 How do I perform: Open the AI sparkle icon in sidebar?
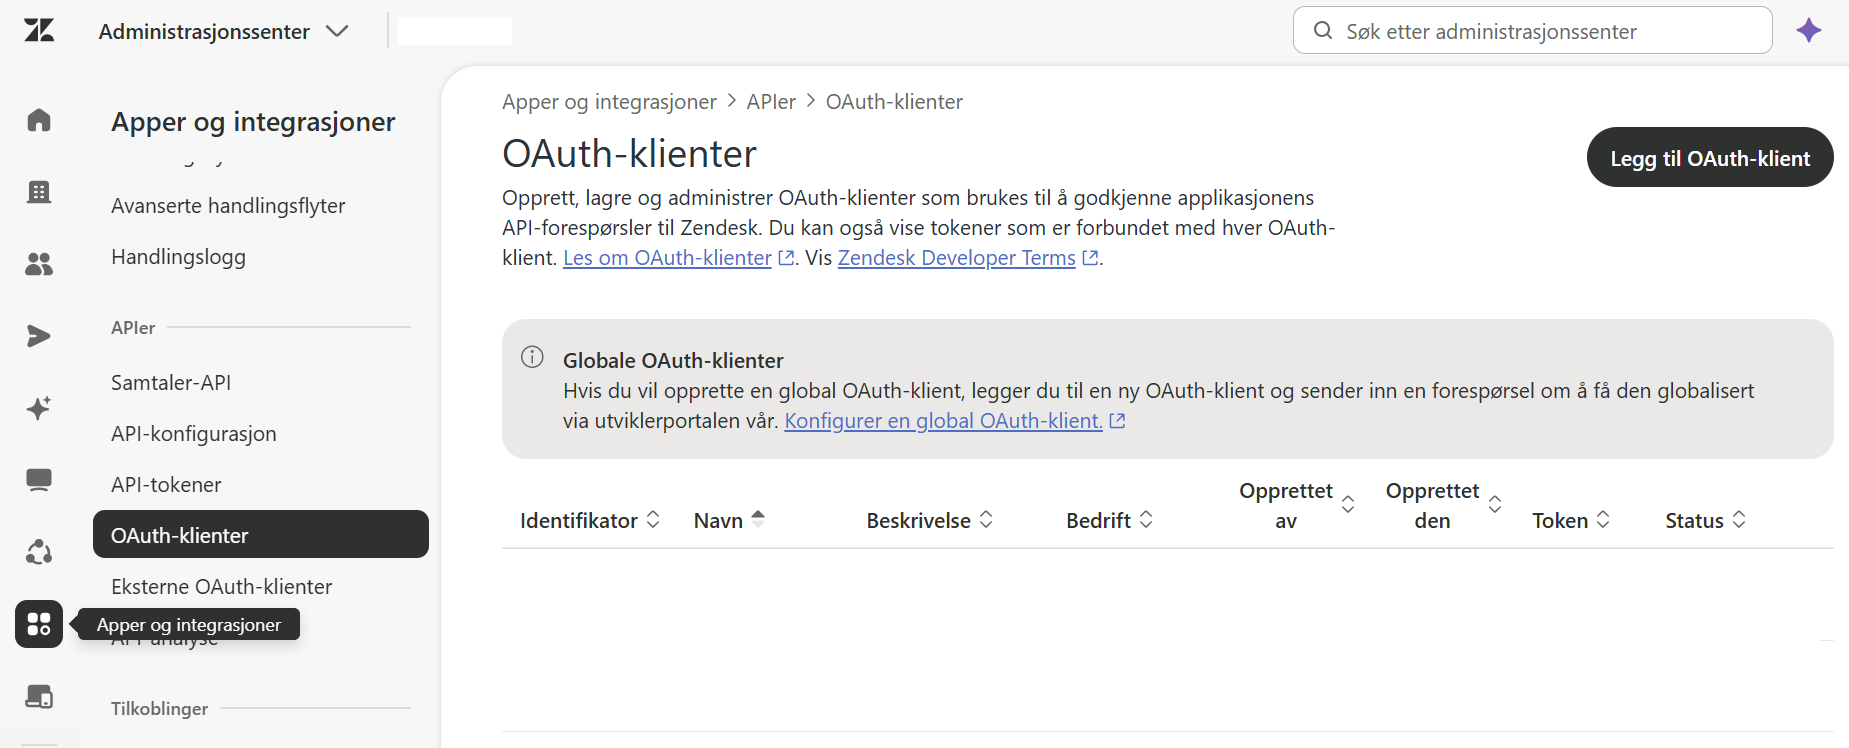coord(39,408)
